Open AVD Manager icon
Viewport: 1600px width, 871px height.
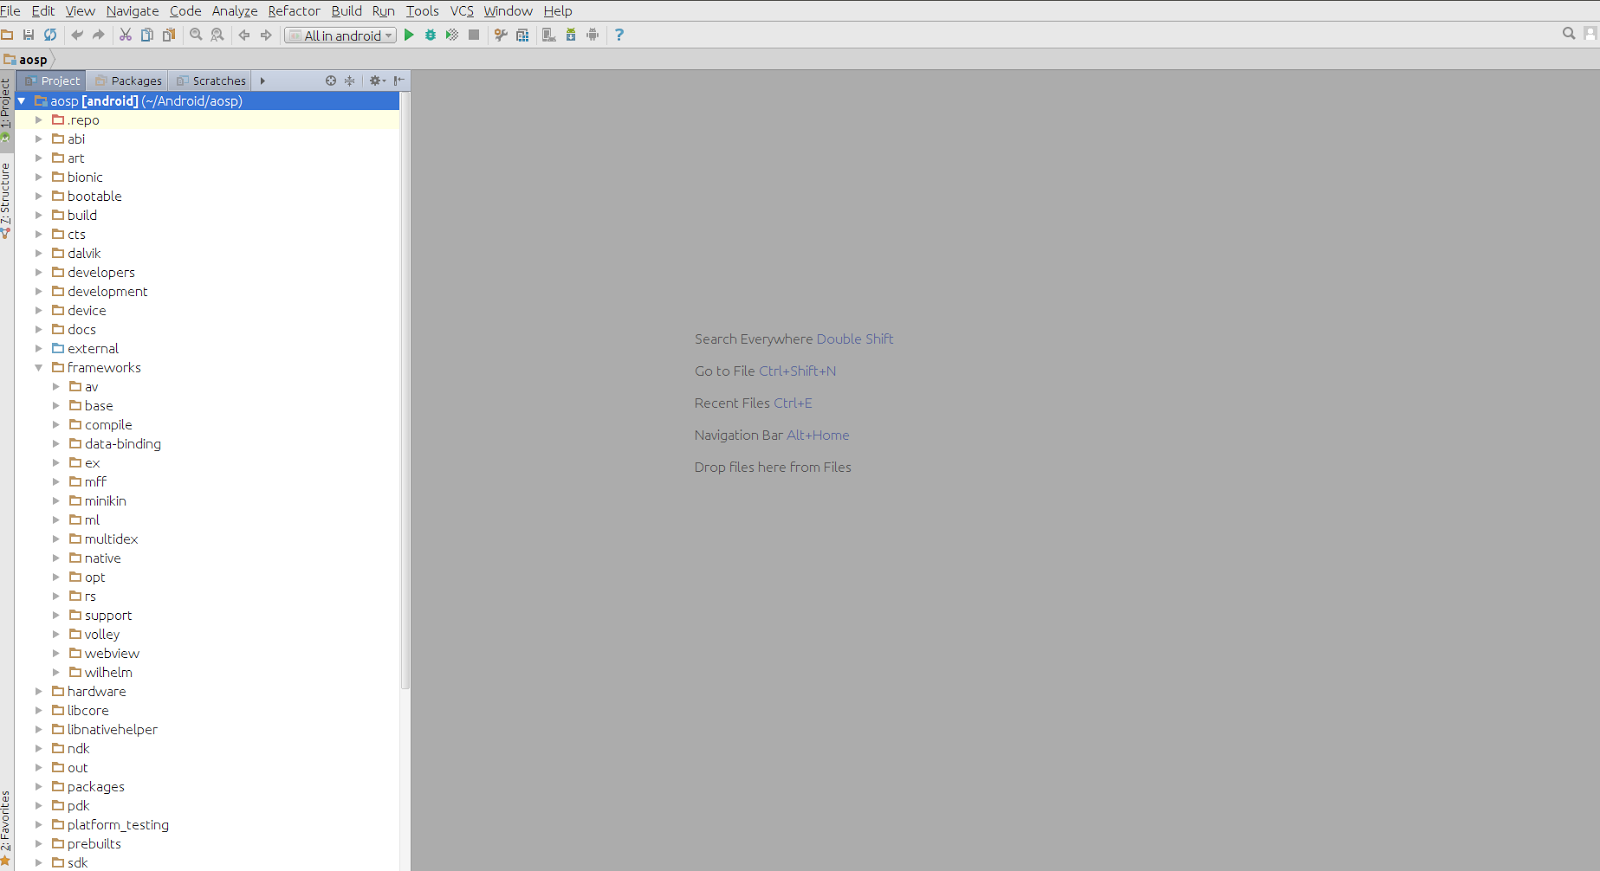click(549, 35)
